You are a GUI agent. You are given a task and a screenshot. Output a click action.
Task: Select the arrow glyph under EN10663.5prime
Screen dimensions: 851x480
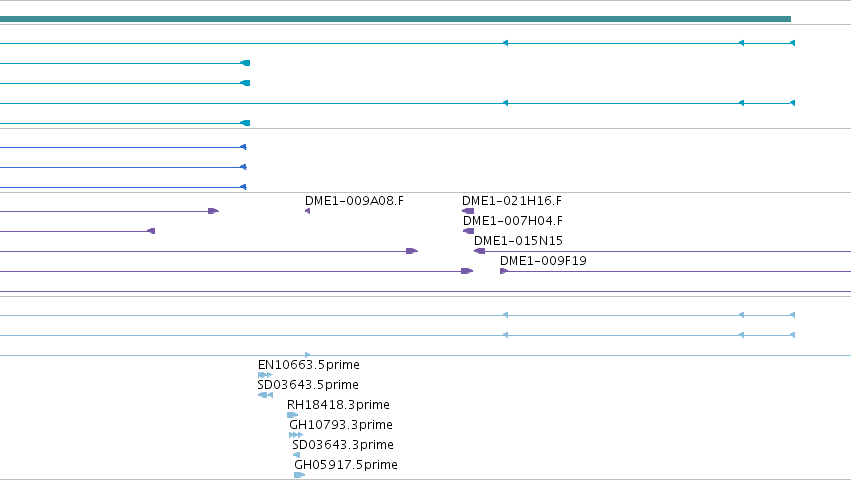click(x=265, y=375)
